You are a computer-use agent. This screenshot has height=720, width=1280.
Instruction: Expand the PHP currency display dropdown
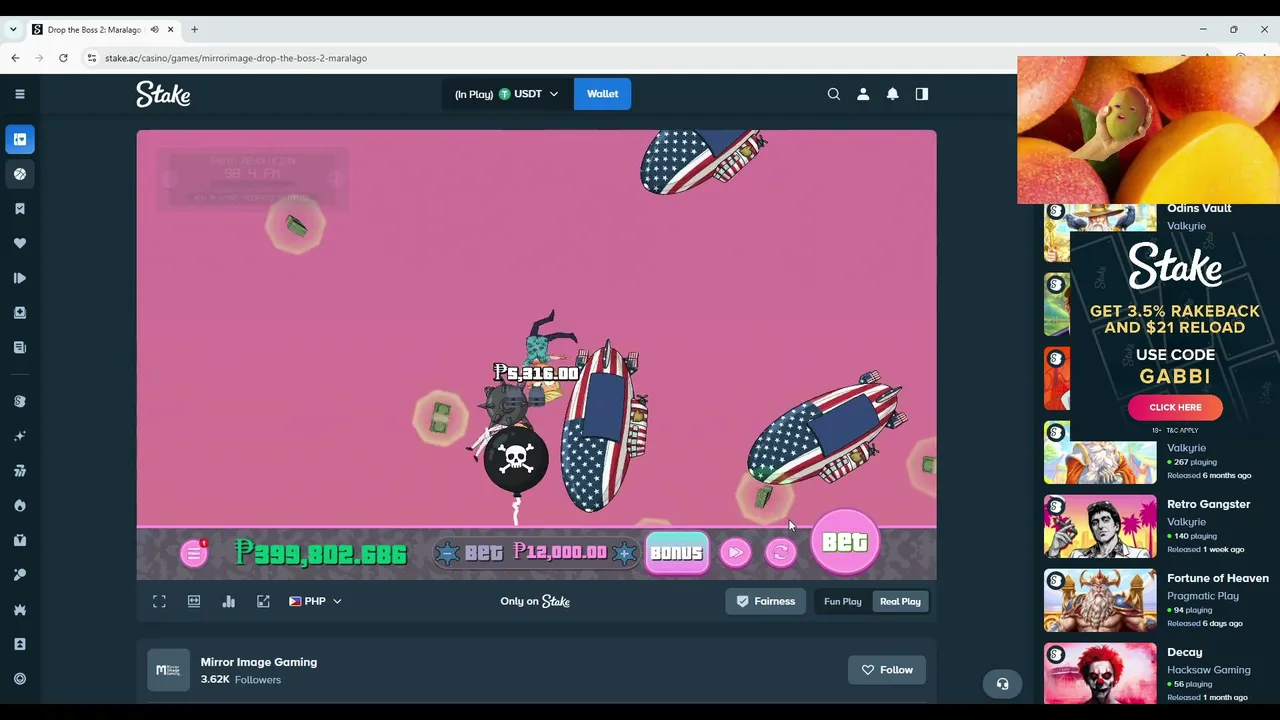[x=315, y=601]
